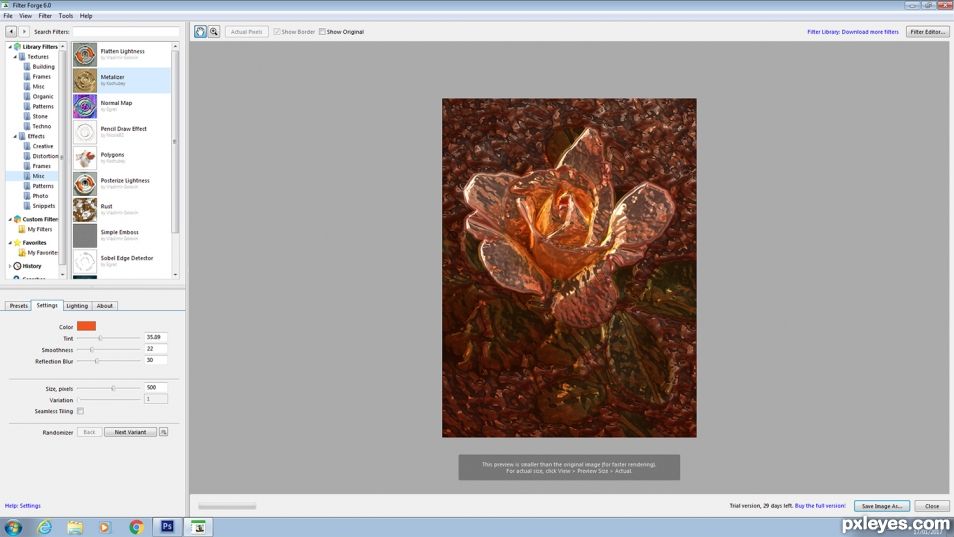This screenshot has width=954, height=537.
Task: Click the Smoothness slider handle
Action: 92,350
